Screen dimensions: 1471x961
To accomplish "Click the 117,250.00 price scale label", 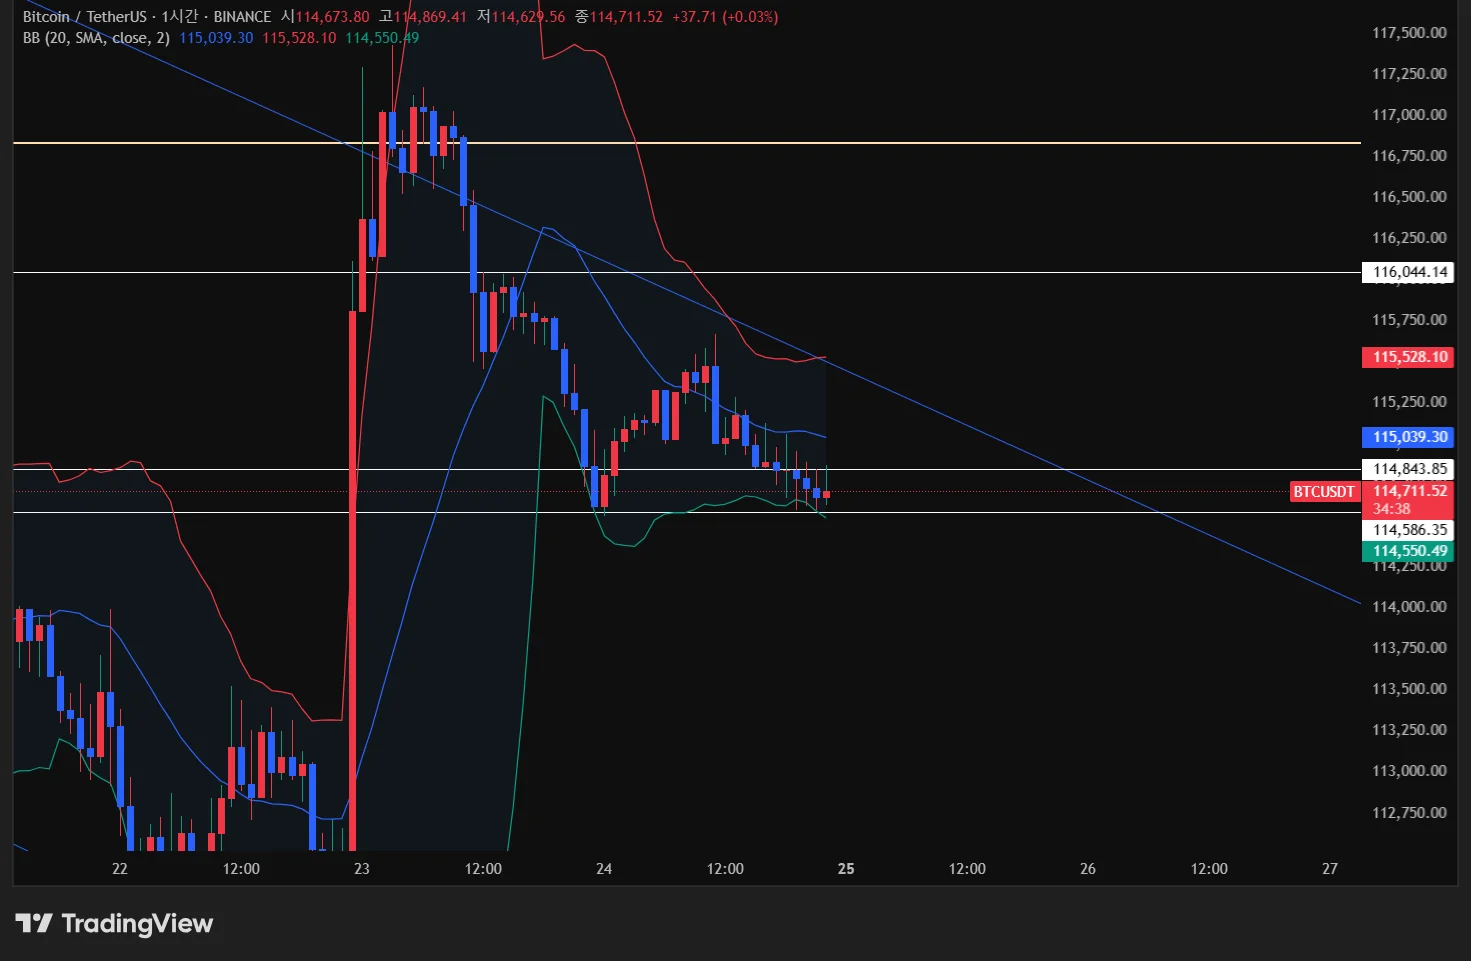I will [1409, 74].
